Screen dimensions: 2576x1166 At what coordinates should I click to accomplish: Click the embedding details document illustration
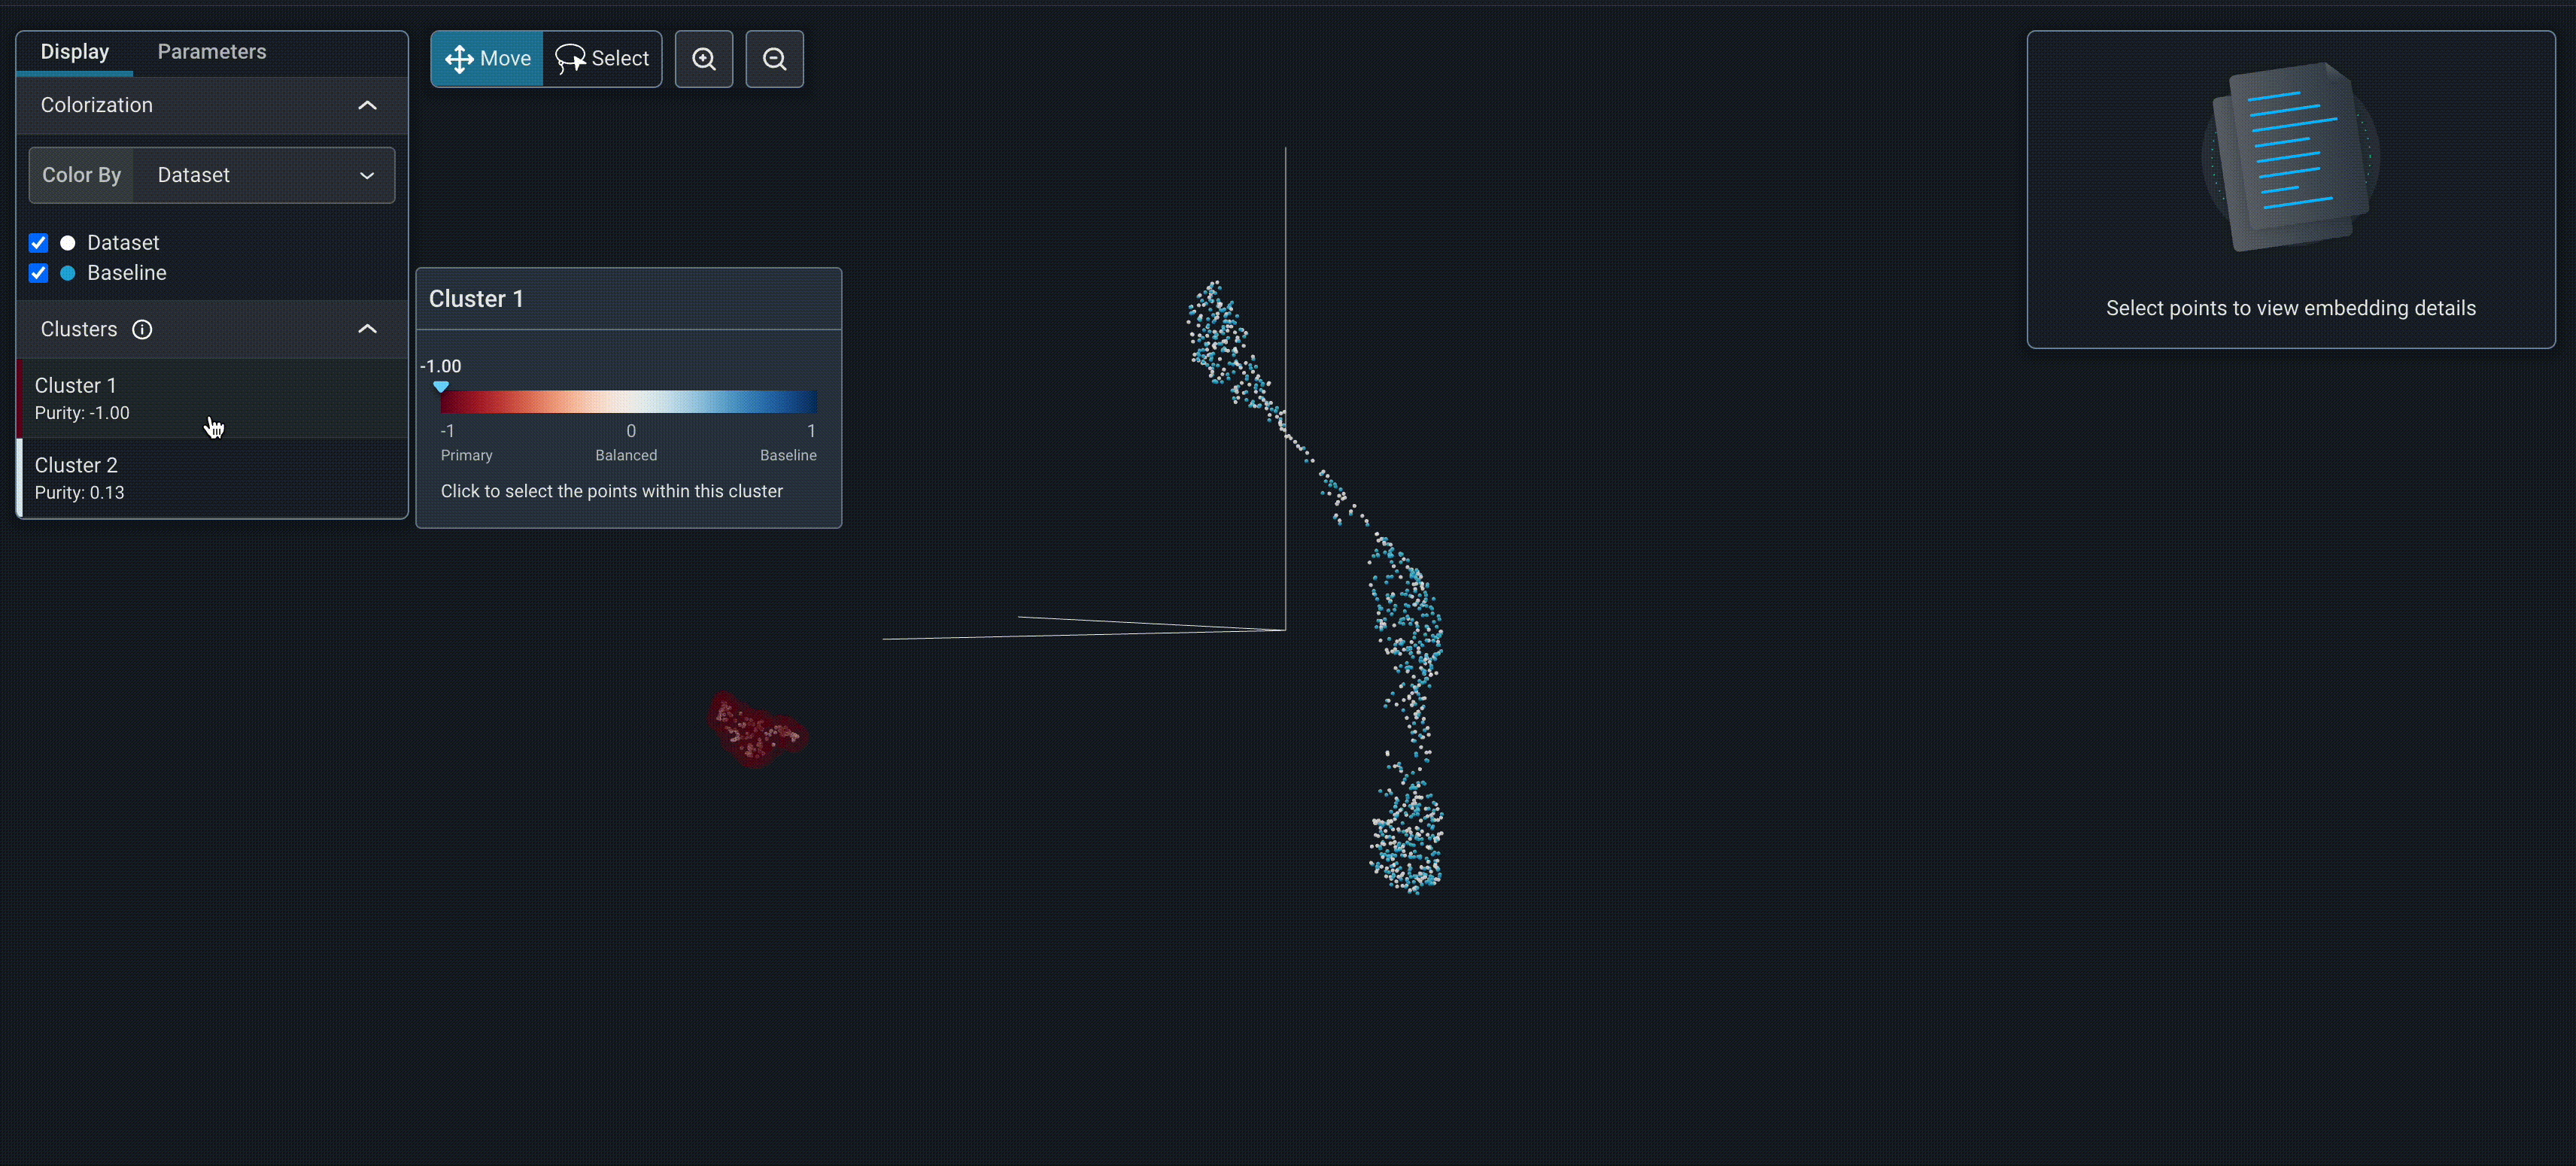tap(2289, 156)
